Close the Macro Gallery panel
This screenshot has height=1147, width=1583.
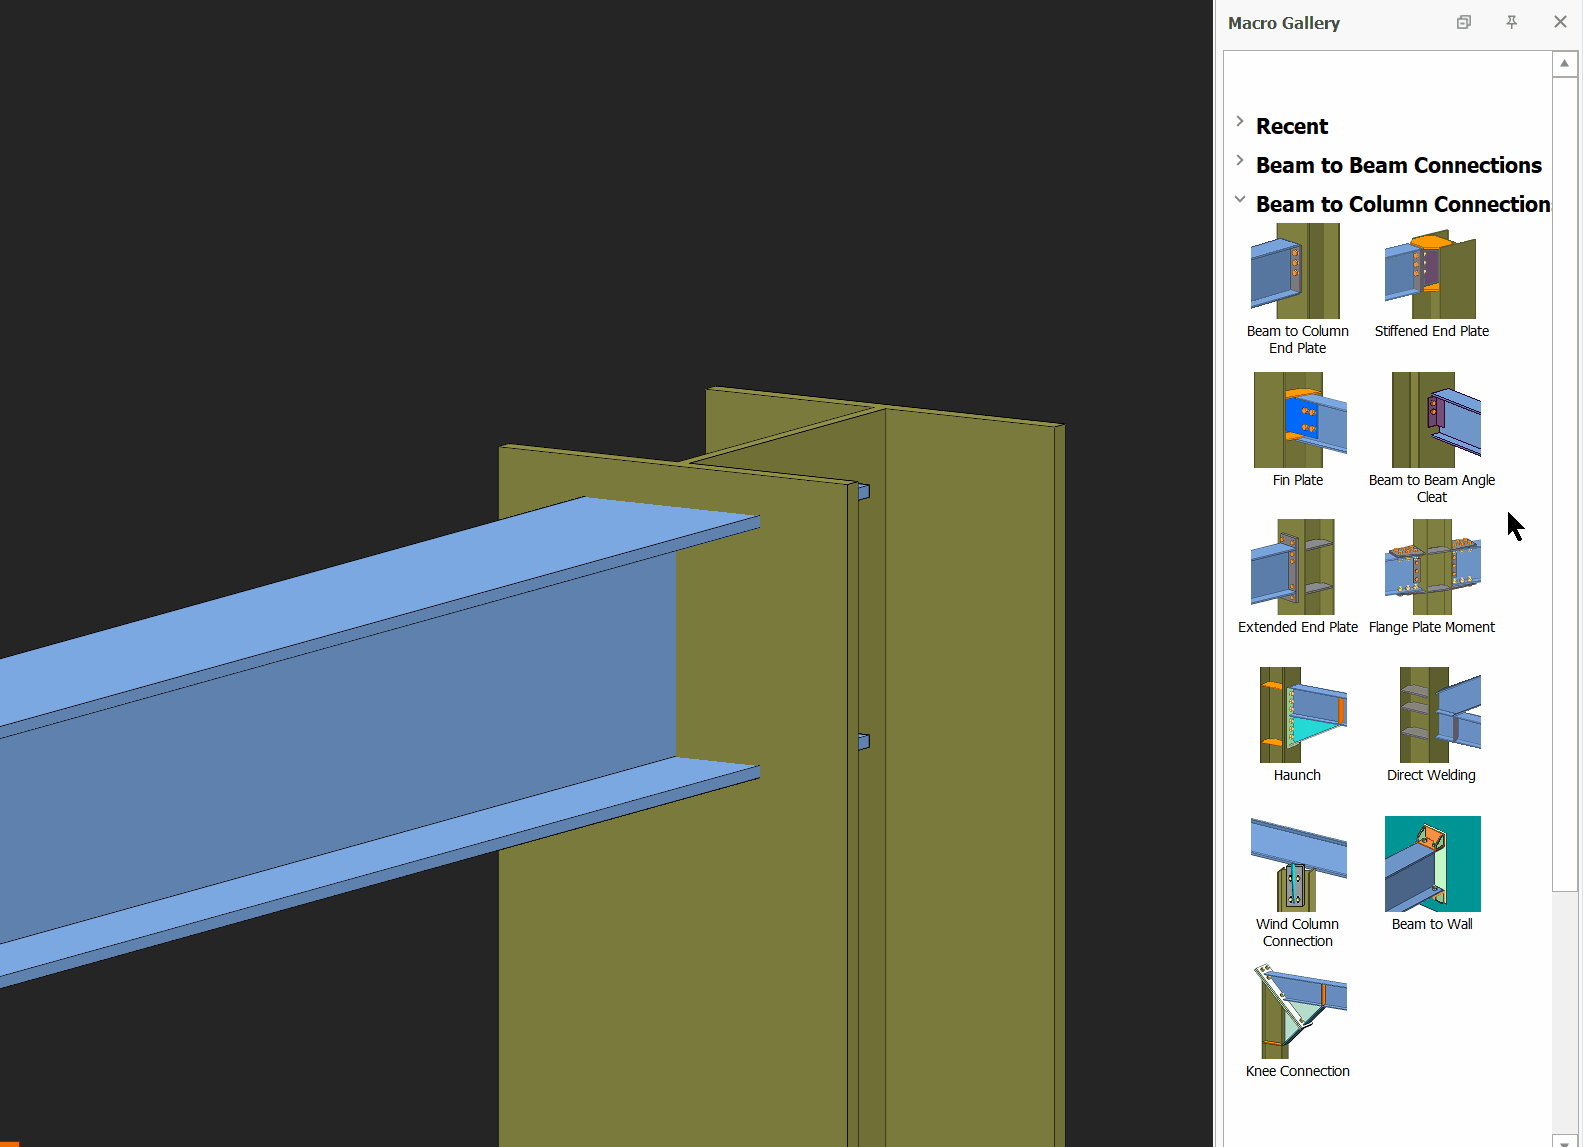(x=1560, y=22)
